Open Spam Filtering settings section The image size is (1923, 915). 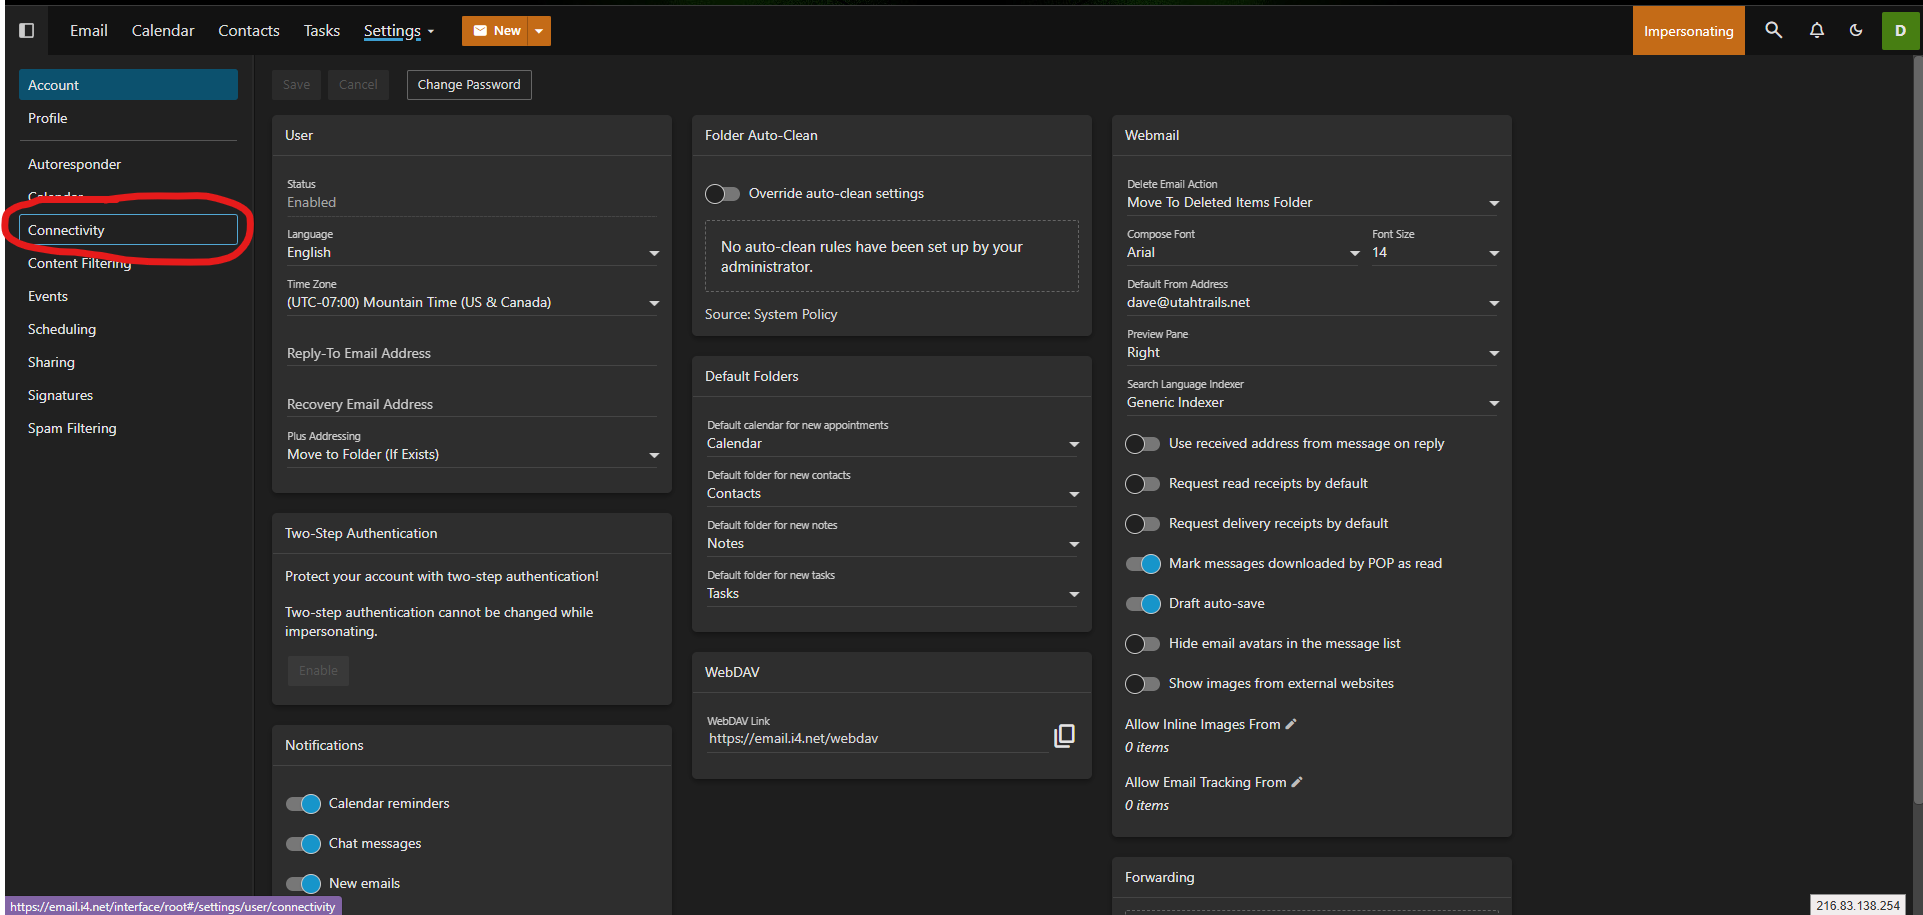[72, 428]
